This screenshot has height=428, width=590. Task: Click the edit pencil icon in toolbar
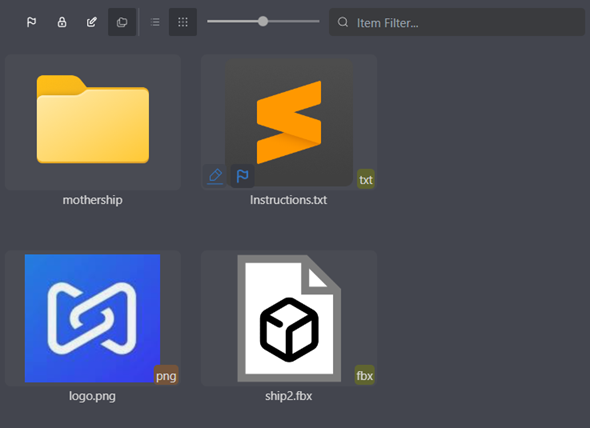coord(92,22)
